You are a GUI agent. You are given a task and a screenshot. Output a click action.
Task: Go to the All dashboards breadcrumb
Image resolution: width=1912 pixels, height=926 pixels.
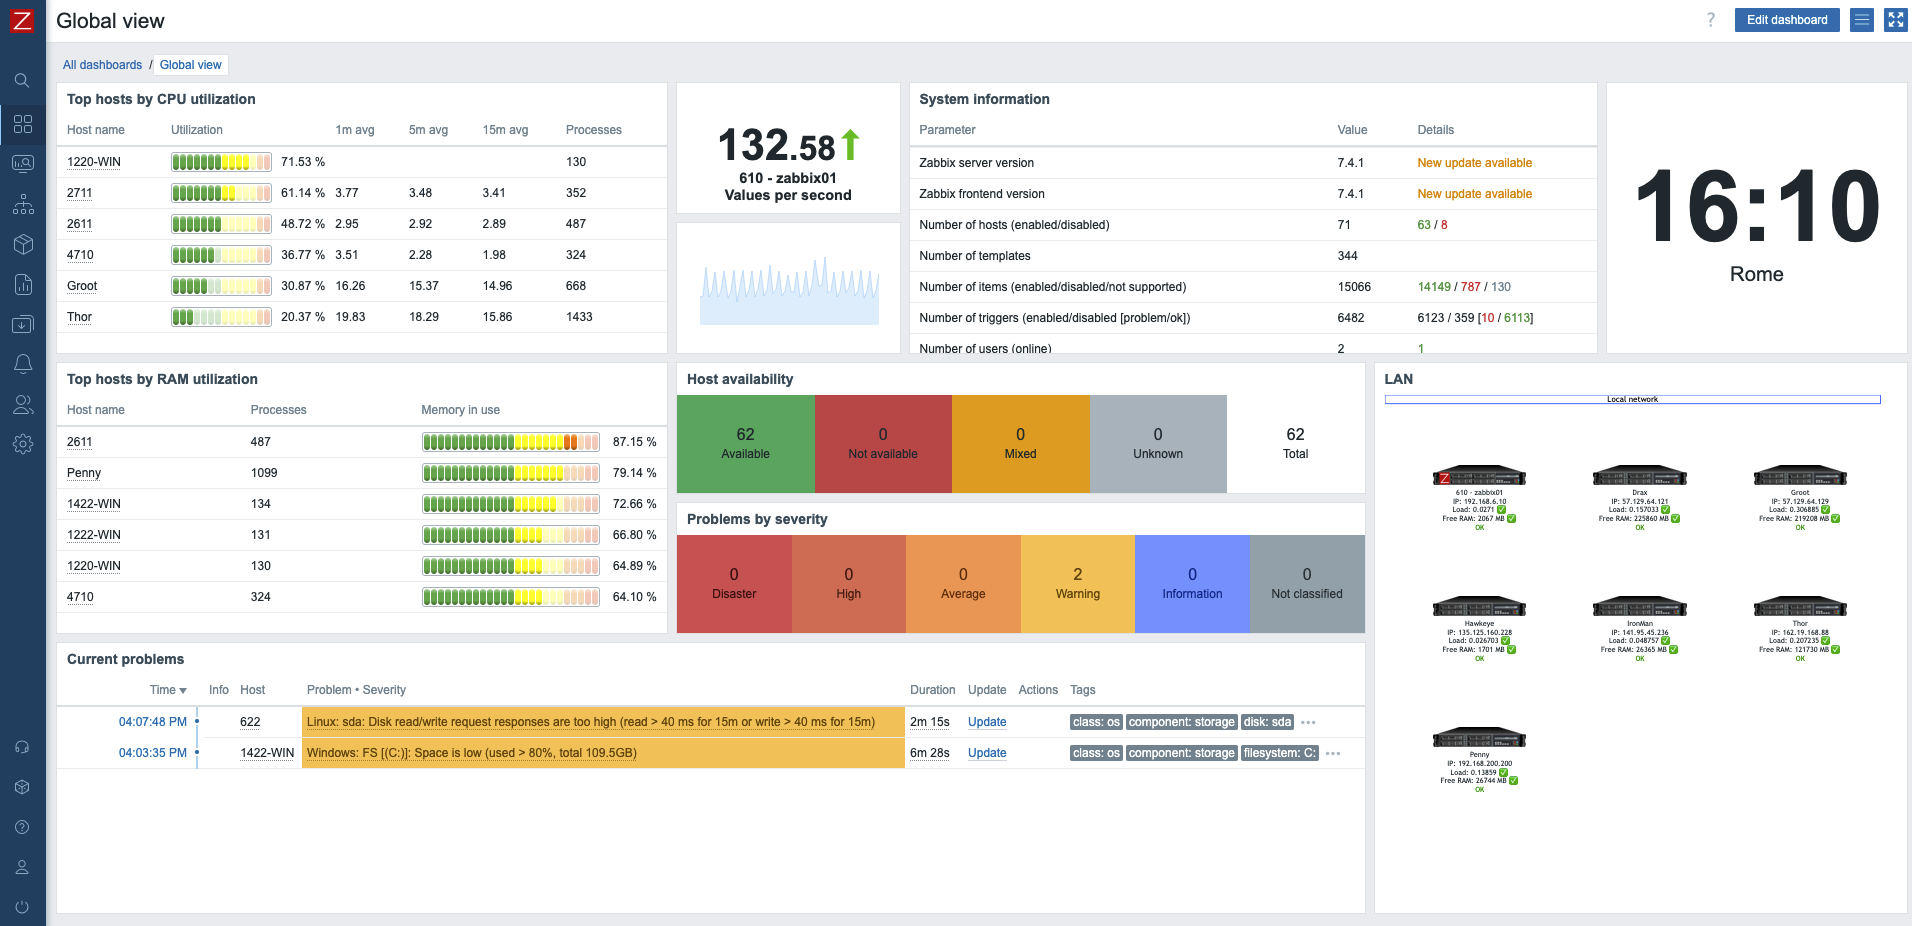pyautogui.click(x=102, y=65)
